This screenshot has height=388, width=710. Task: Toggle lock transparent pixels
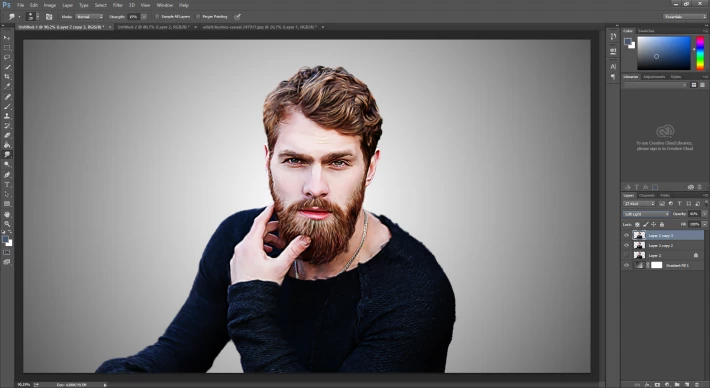(638, 224)
